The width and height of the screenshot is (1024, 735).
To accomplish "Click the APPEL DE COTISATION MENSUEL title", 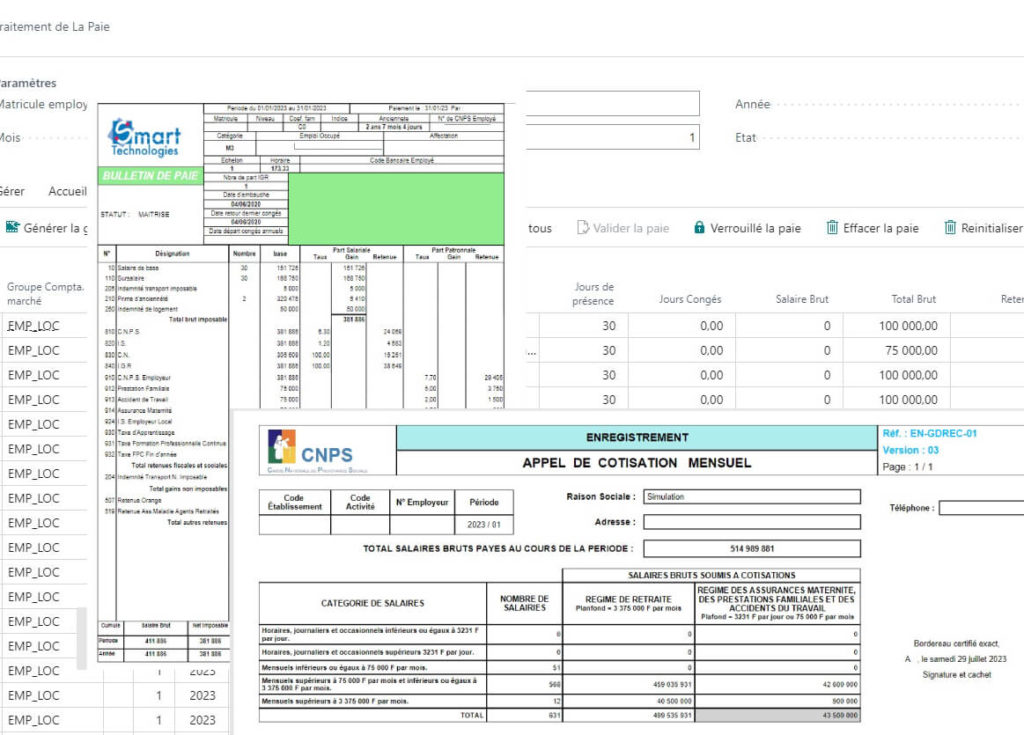I will [637, 463].
